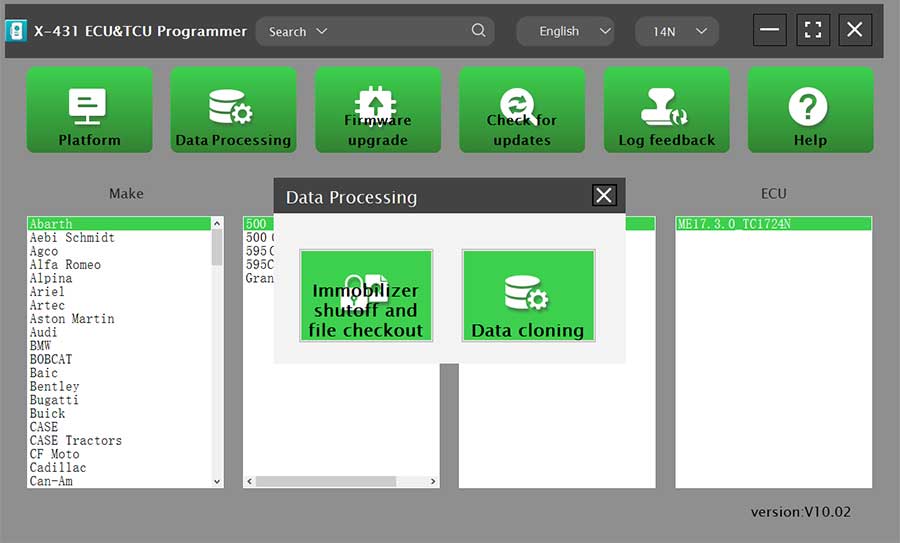Screen dimensions: 900x543
Task: Open the English language dropdown
Action: pos(565,31)
